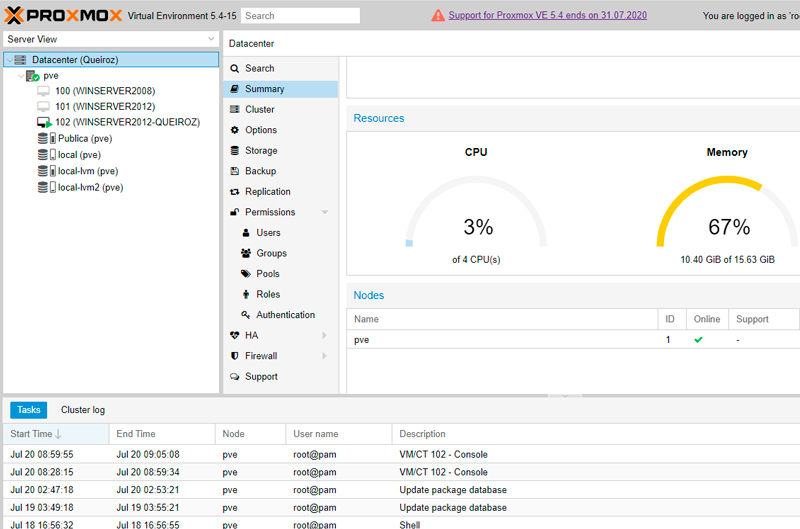
Task: Click the Roles figure icon
Action: click(x=246, y=294)
